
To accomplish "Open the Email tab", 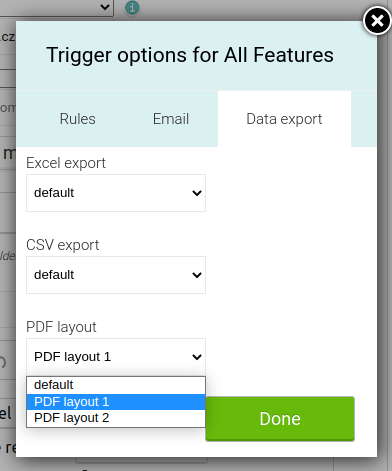I will [171, 119].
